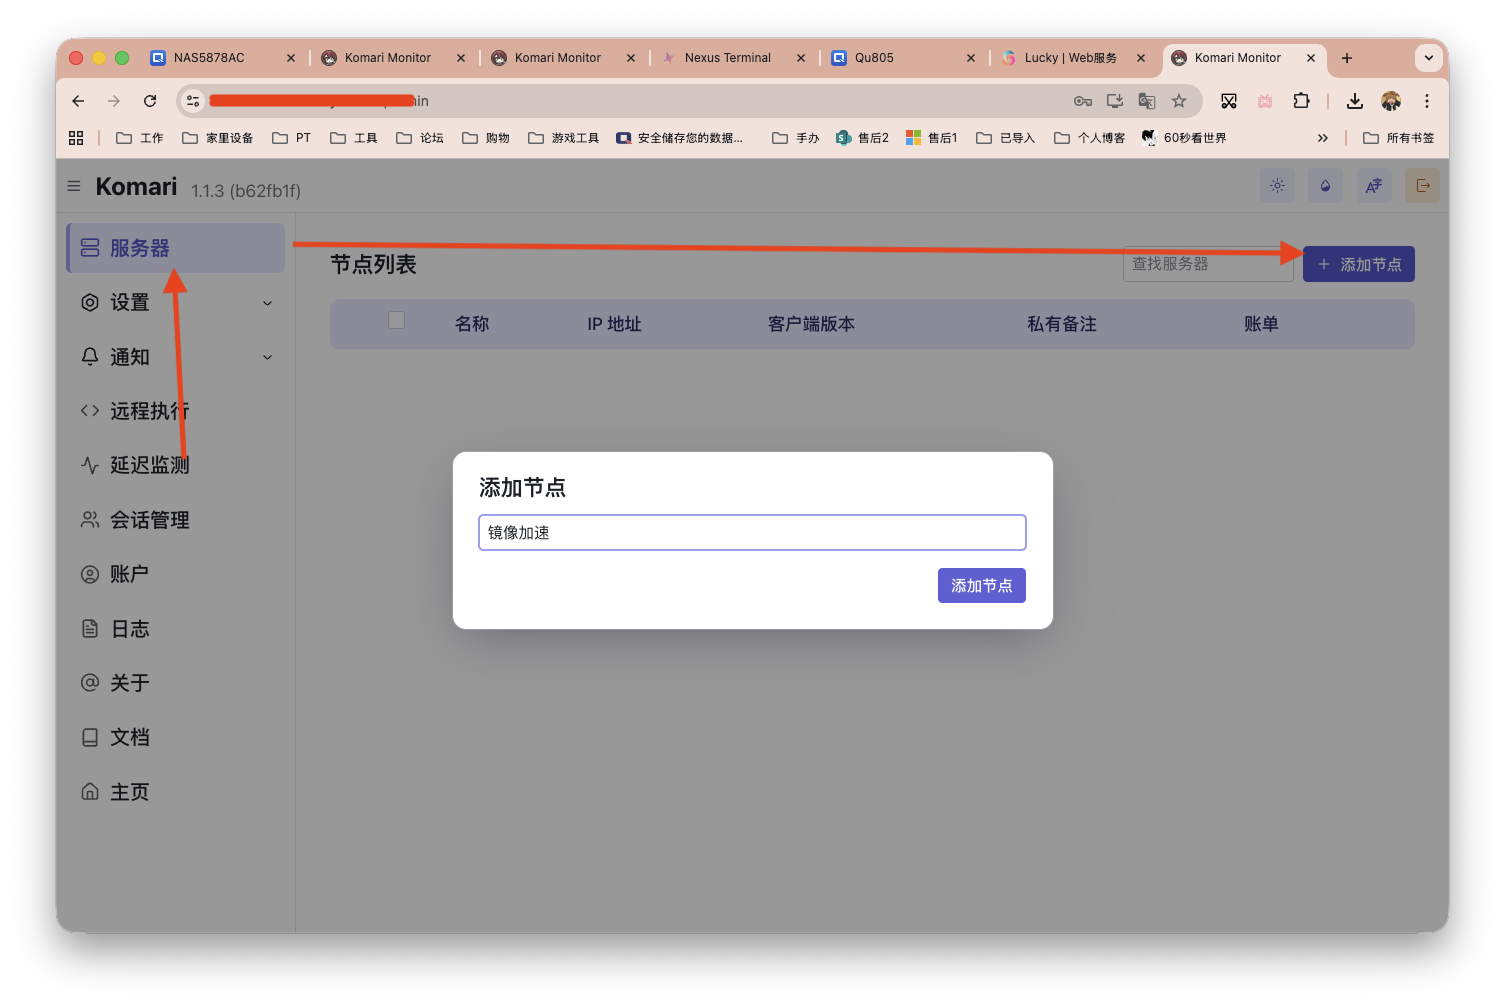Expand the 设置 menu chevron
1505x1007 pixels.
pos(266,302)
